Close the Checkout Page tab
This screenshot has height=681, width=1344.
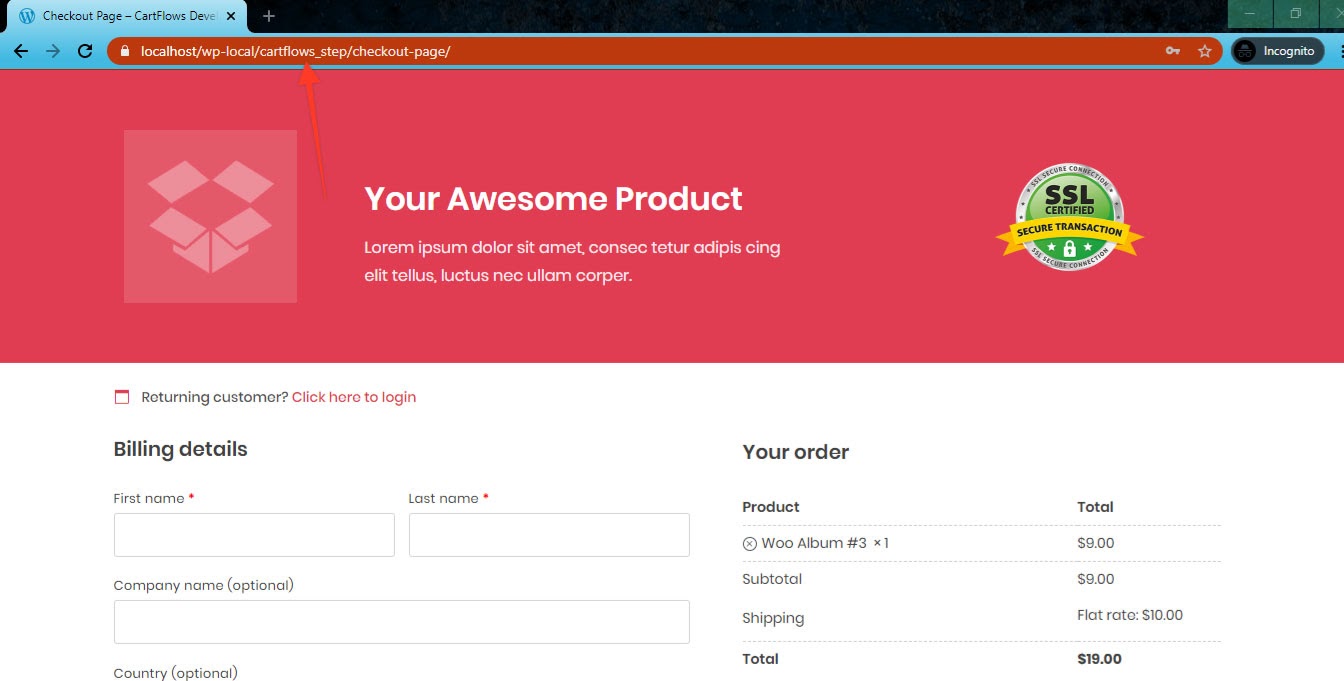point(232,16)
